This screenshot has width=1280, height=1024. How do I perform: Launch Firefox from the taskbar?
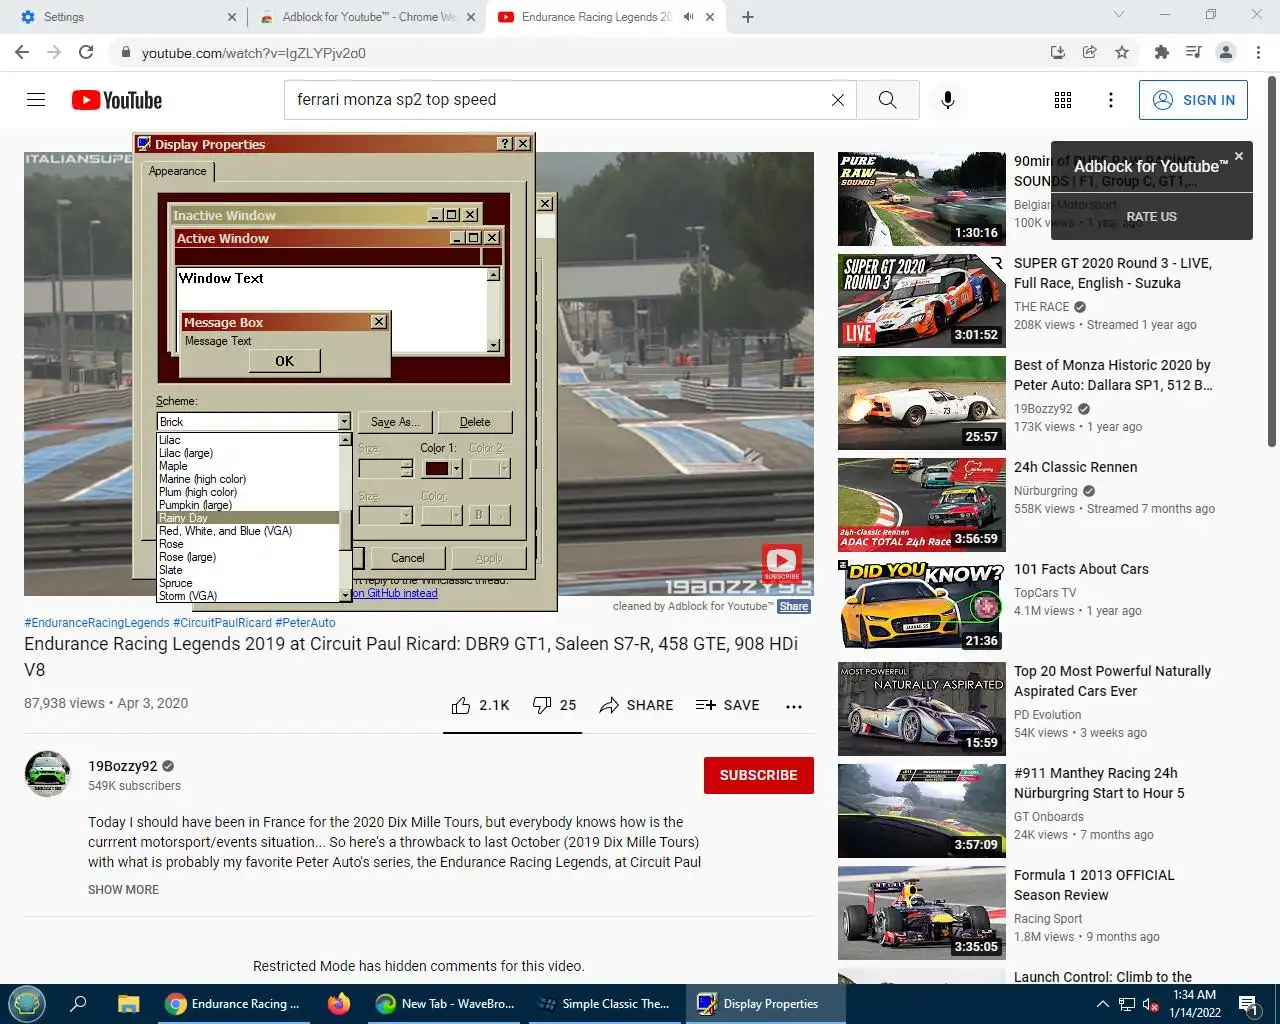click(339, 1003)
